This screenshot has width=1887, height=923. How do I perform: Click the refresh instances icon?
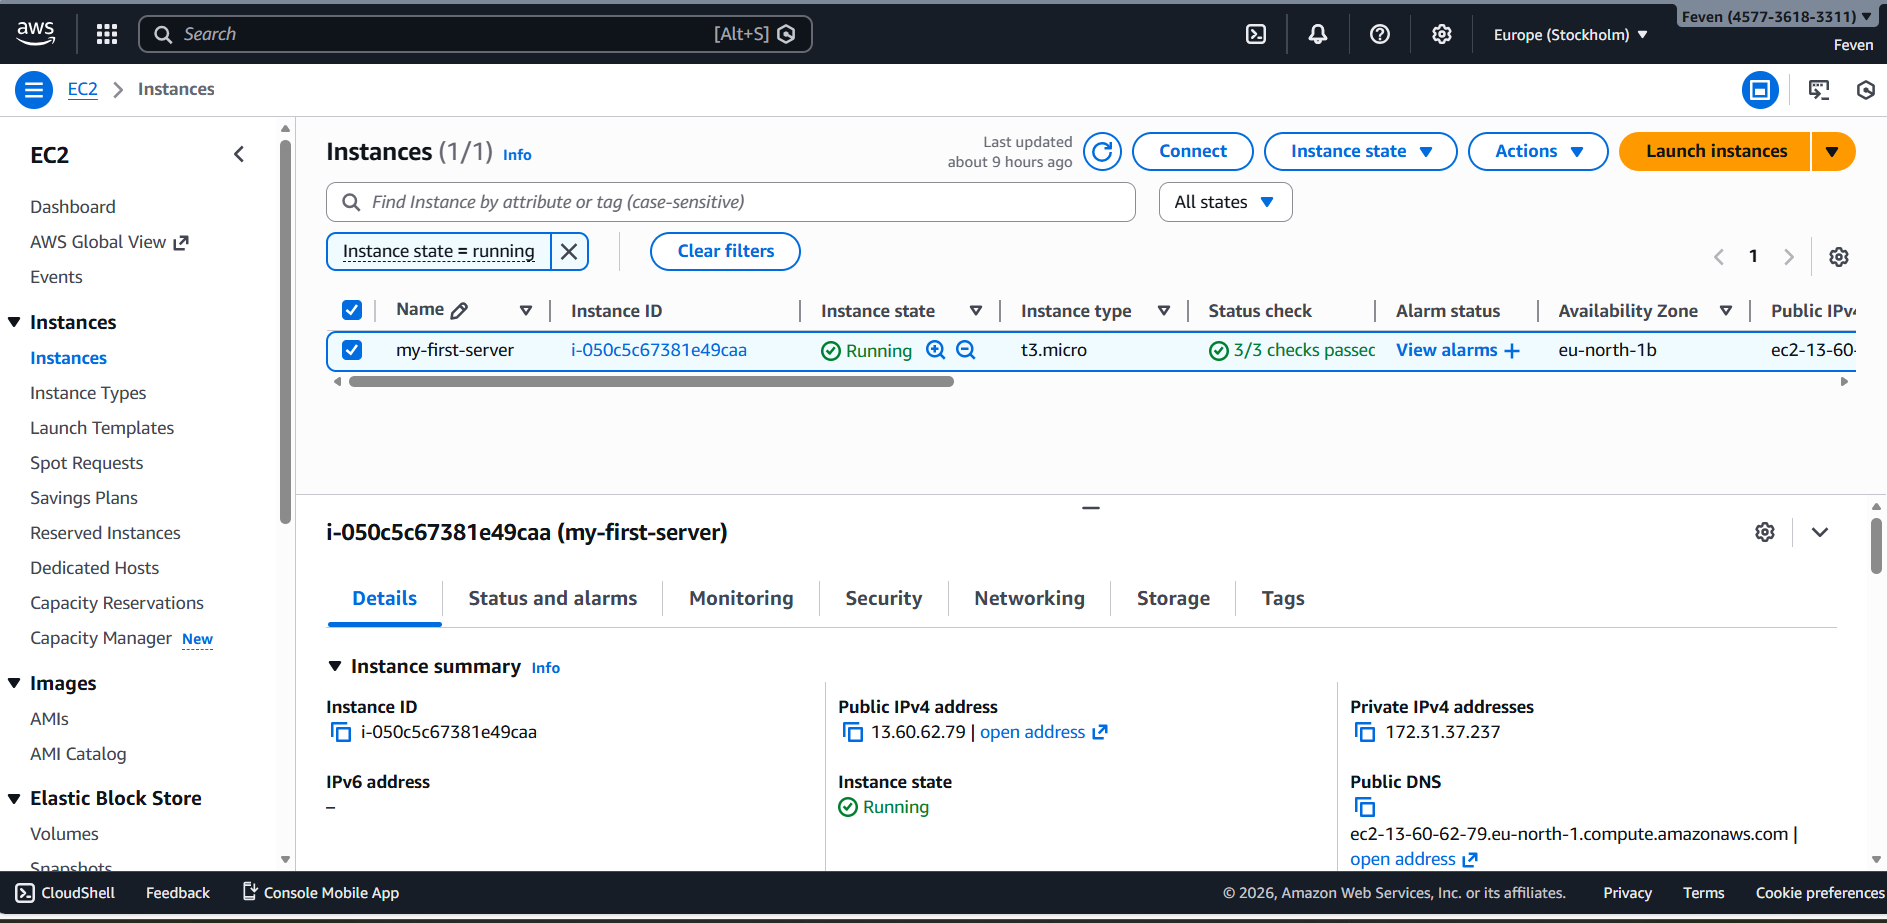pyautogui.click(x=1102, y=152)
